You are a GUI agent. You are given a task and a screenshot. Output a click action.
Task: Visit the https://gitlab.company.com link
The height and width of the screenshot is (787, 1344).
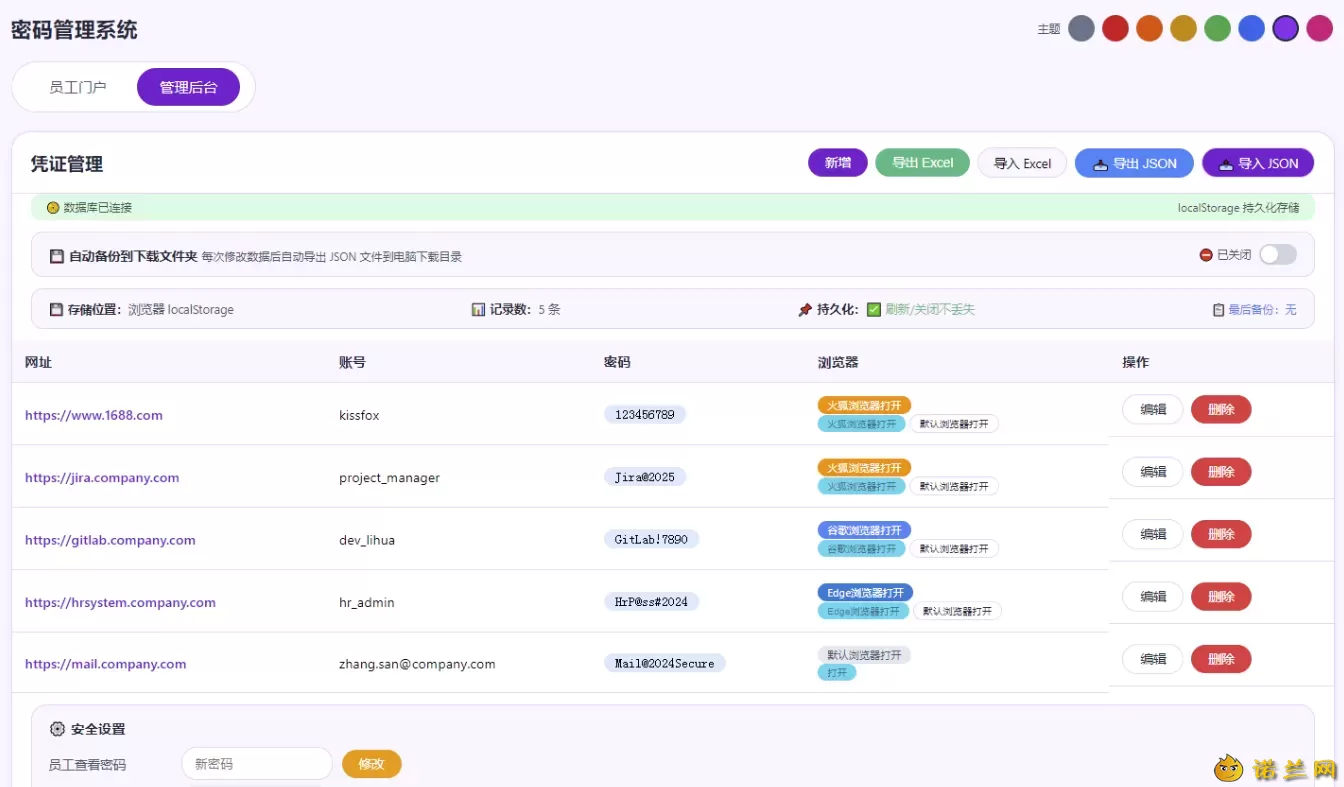pos(110,540)
